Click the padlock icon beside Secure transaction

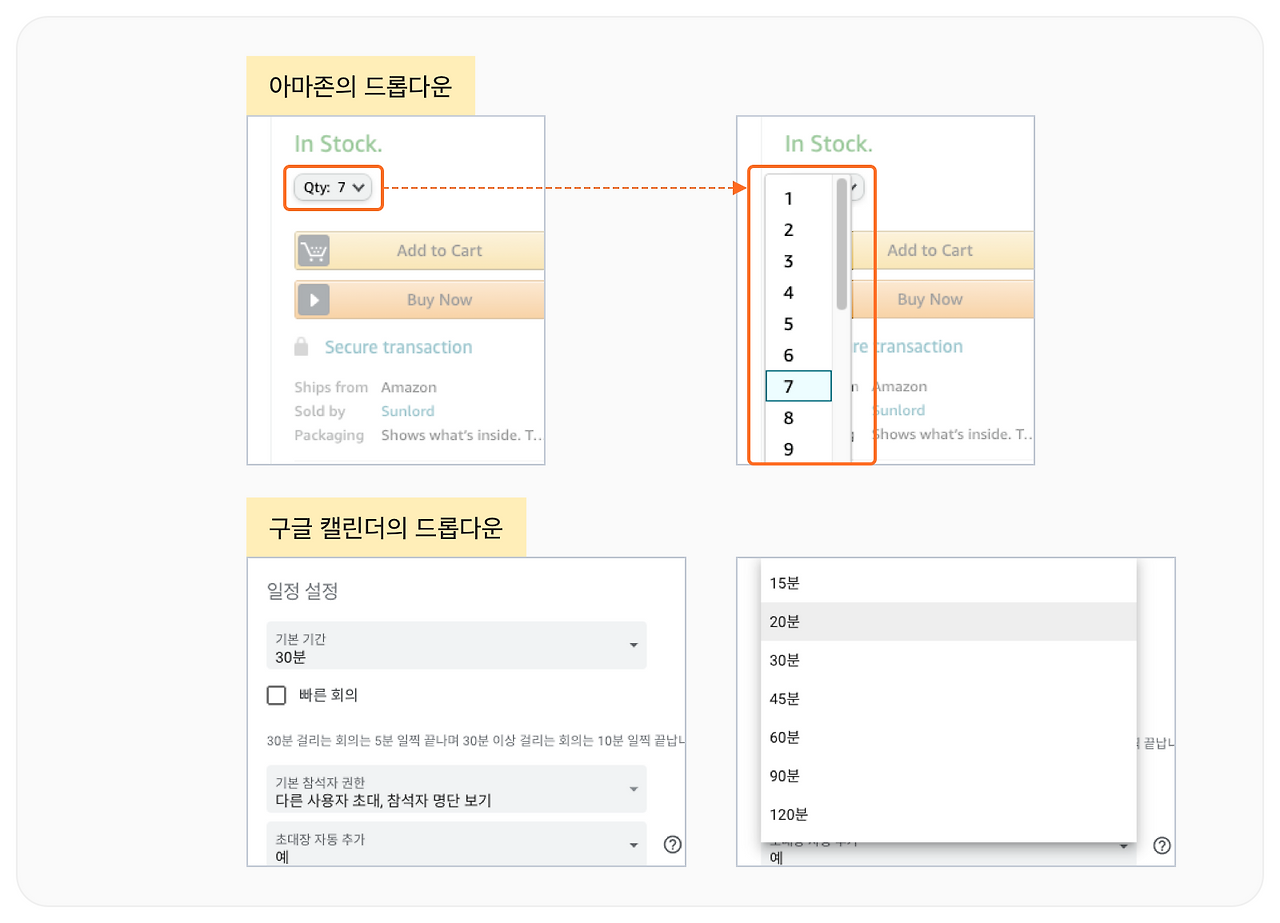[x=301, y=347]
